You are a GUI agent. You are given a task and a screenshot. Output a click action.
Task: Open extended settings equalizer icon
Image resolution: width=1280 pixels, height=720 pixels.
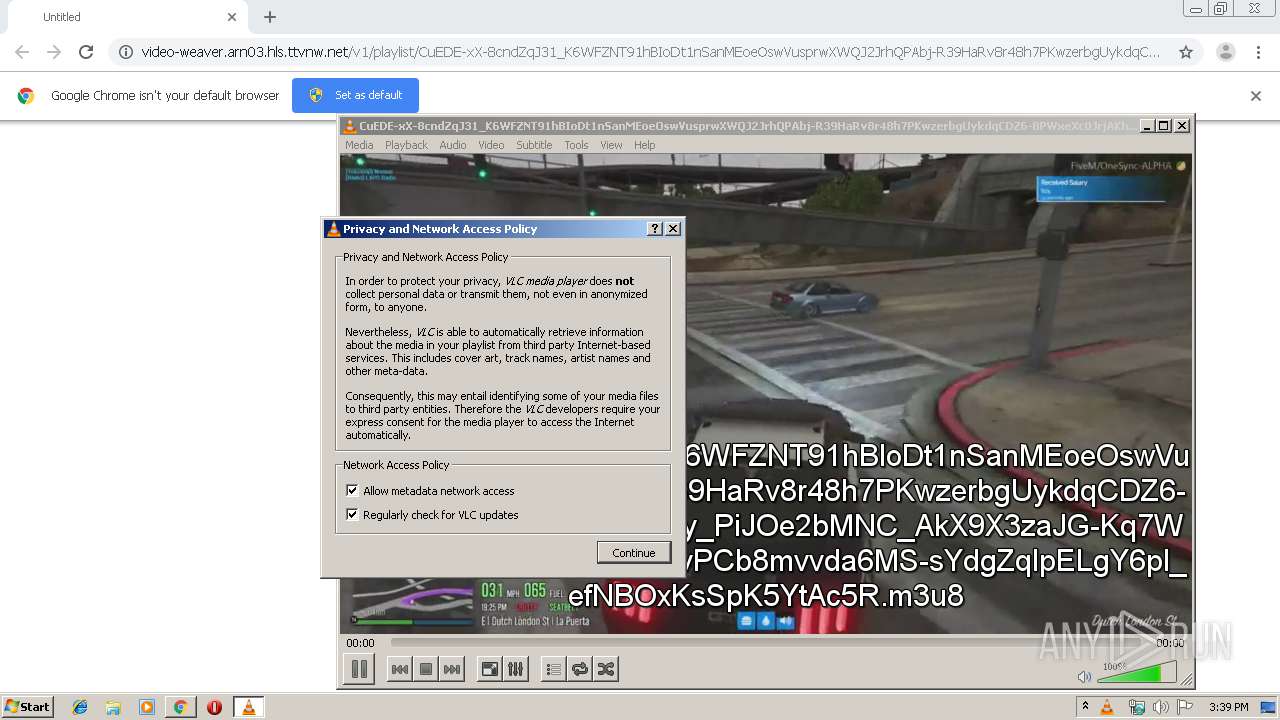click(515, 669)
